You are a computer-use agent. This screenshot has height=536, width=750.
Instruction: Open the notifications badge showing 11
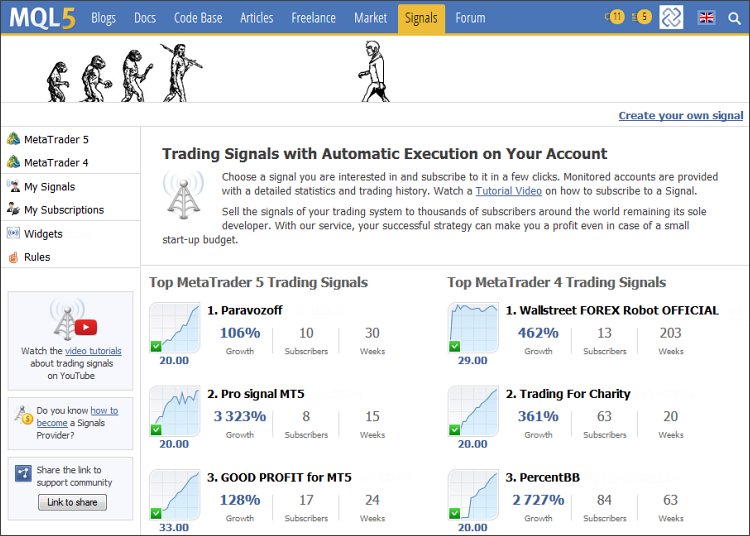[615, 18]
